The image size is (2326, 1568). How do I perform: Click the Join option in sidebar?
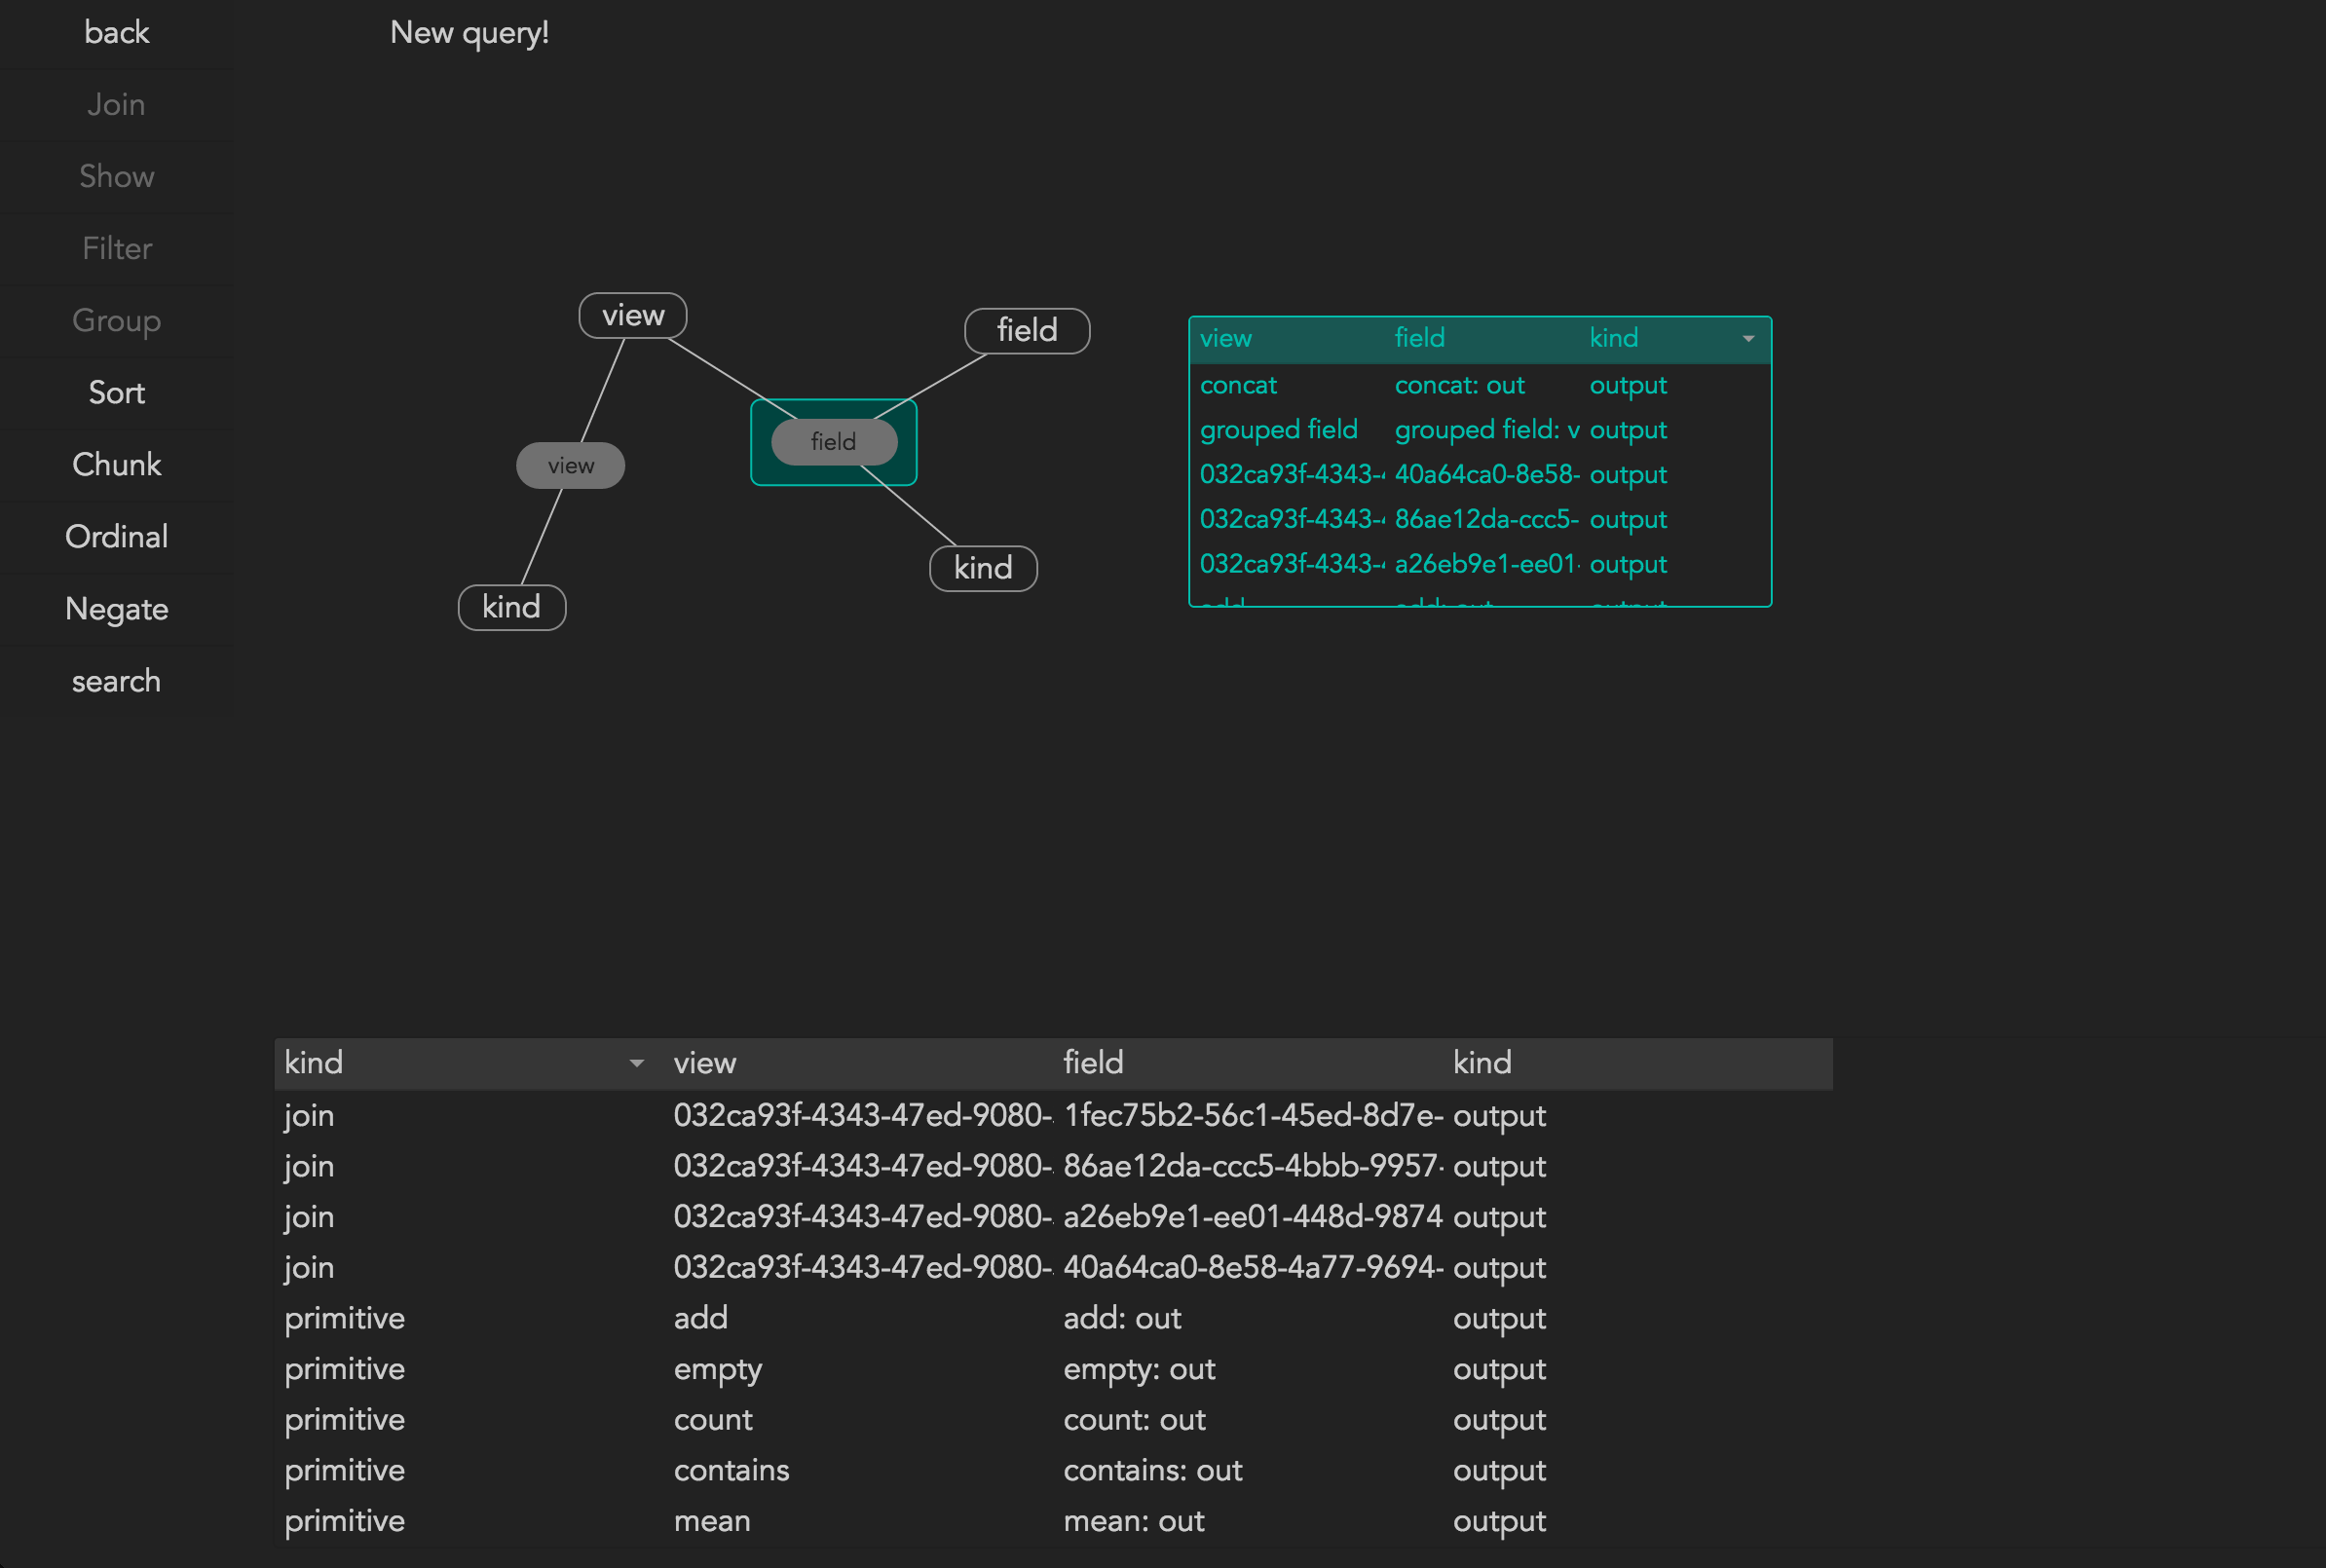[x=116, y=105]
